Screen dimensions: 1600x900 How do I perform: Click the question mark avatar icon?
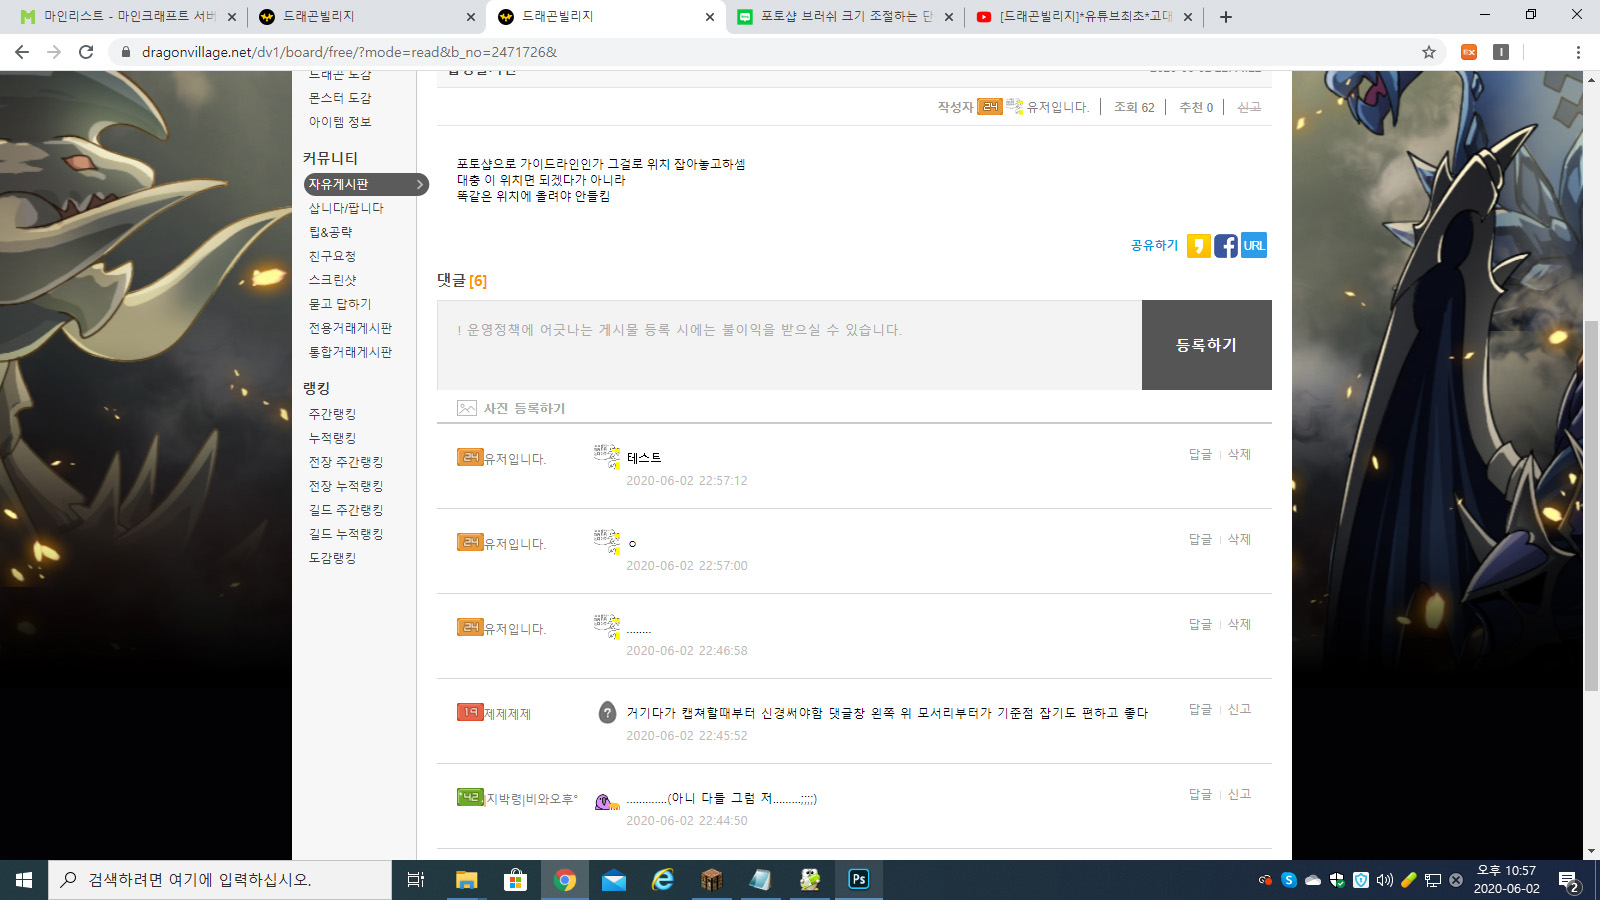[x=607, y=713]
